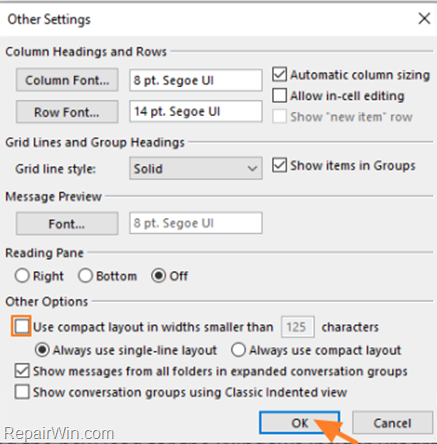Choose the Off reading pane option
Image resolution: width=437 pixels, height=444 pixels.
159,276
